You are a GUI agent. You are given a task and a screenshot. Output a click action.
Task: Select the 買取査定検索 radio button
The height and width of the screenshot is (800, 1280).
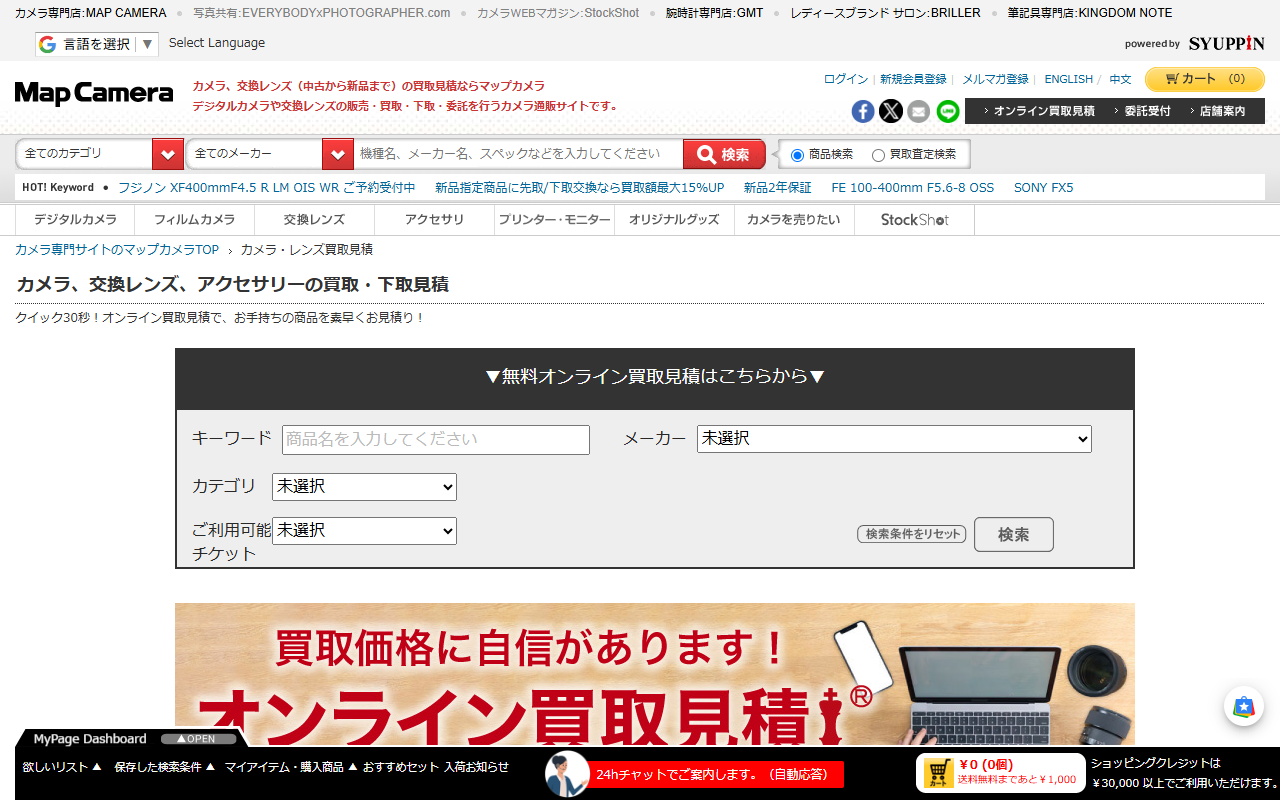pyautogui.click(x=878, y=155)
